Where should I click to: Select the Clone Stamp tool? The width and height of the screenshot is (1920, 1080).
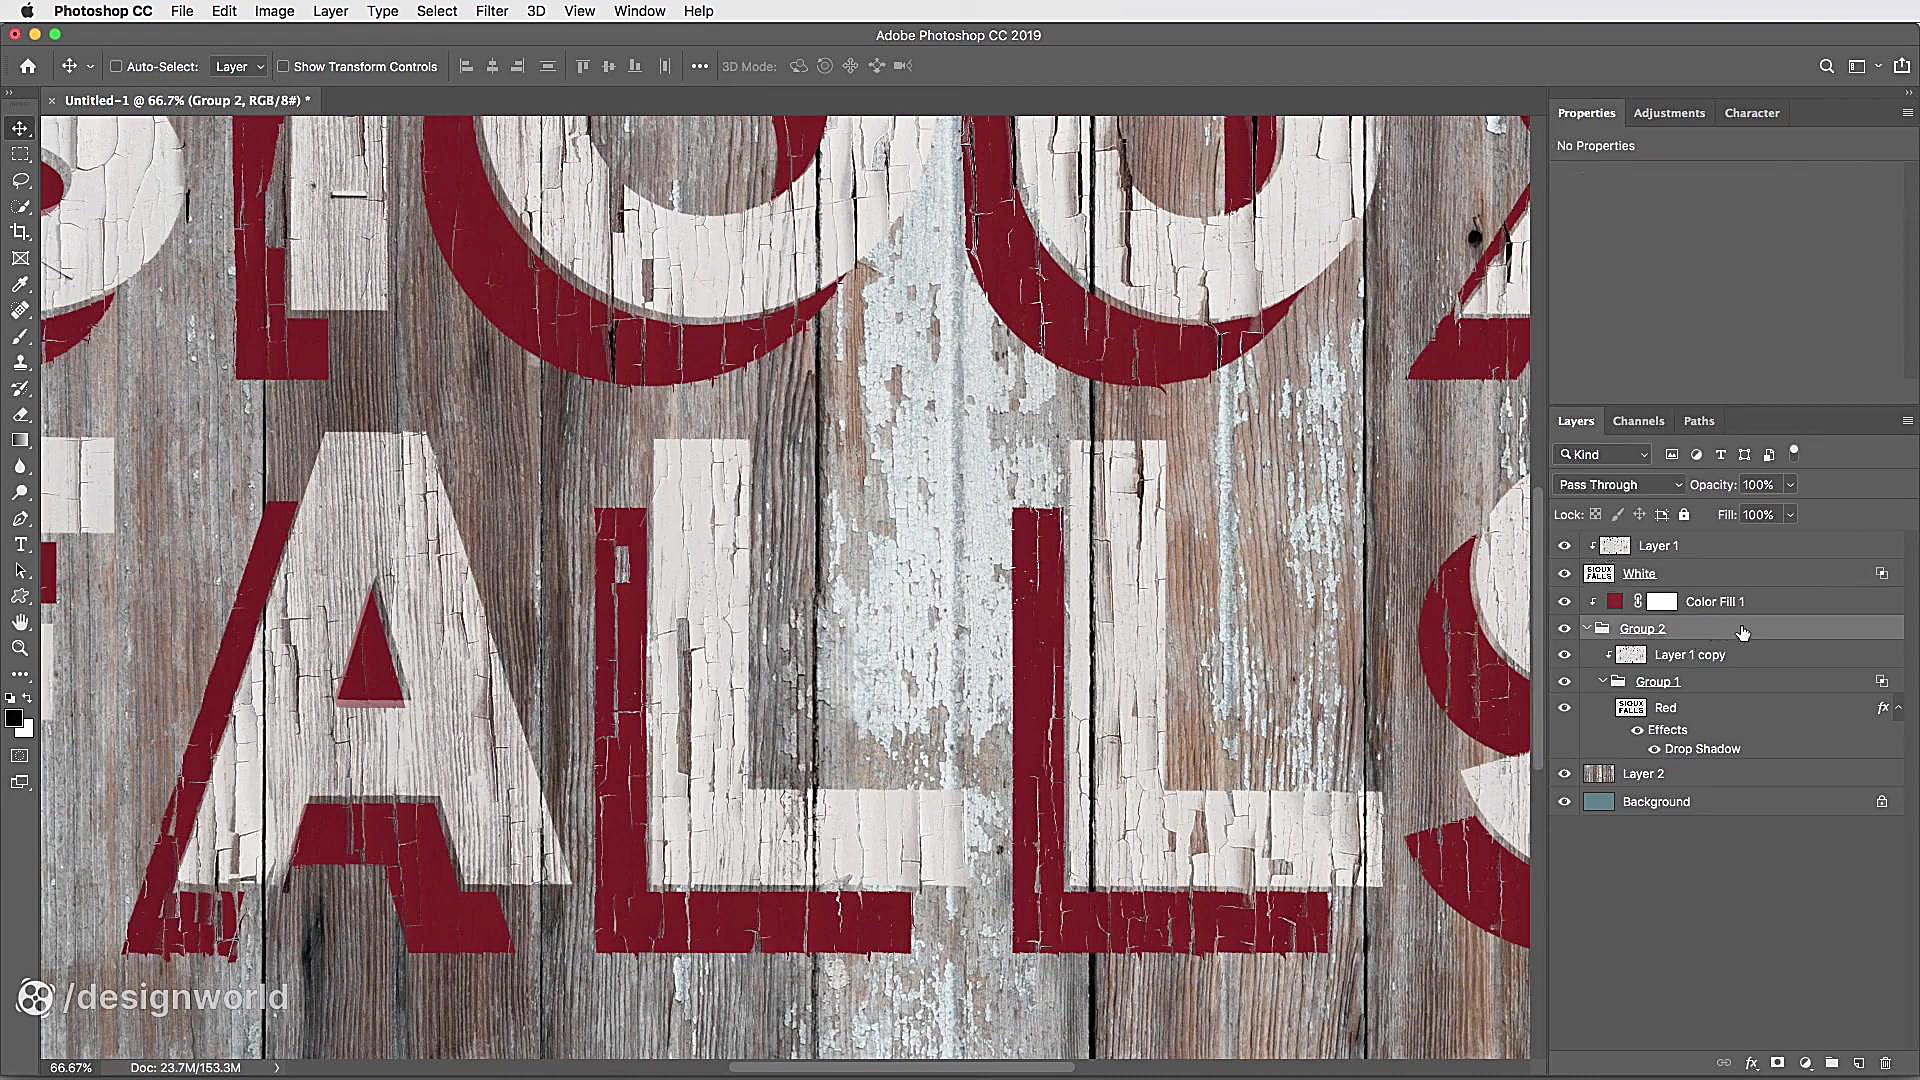(x=20, y=362)
